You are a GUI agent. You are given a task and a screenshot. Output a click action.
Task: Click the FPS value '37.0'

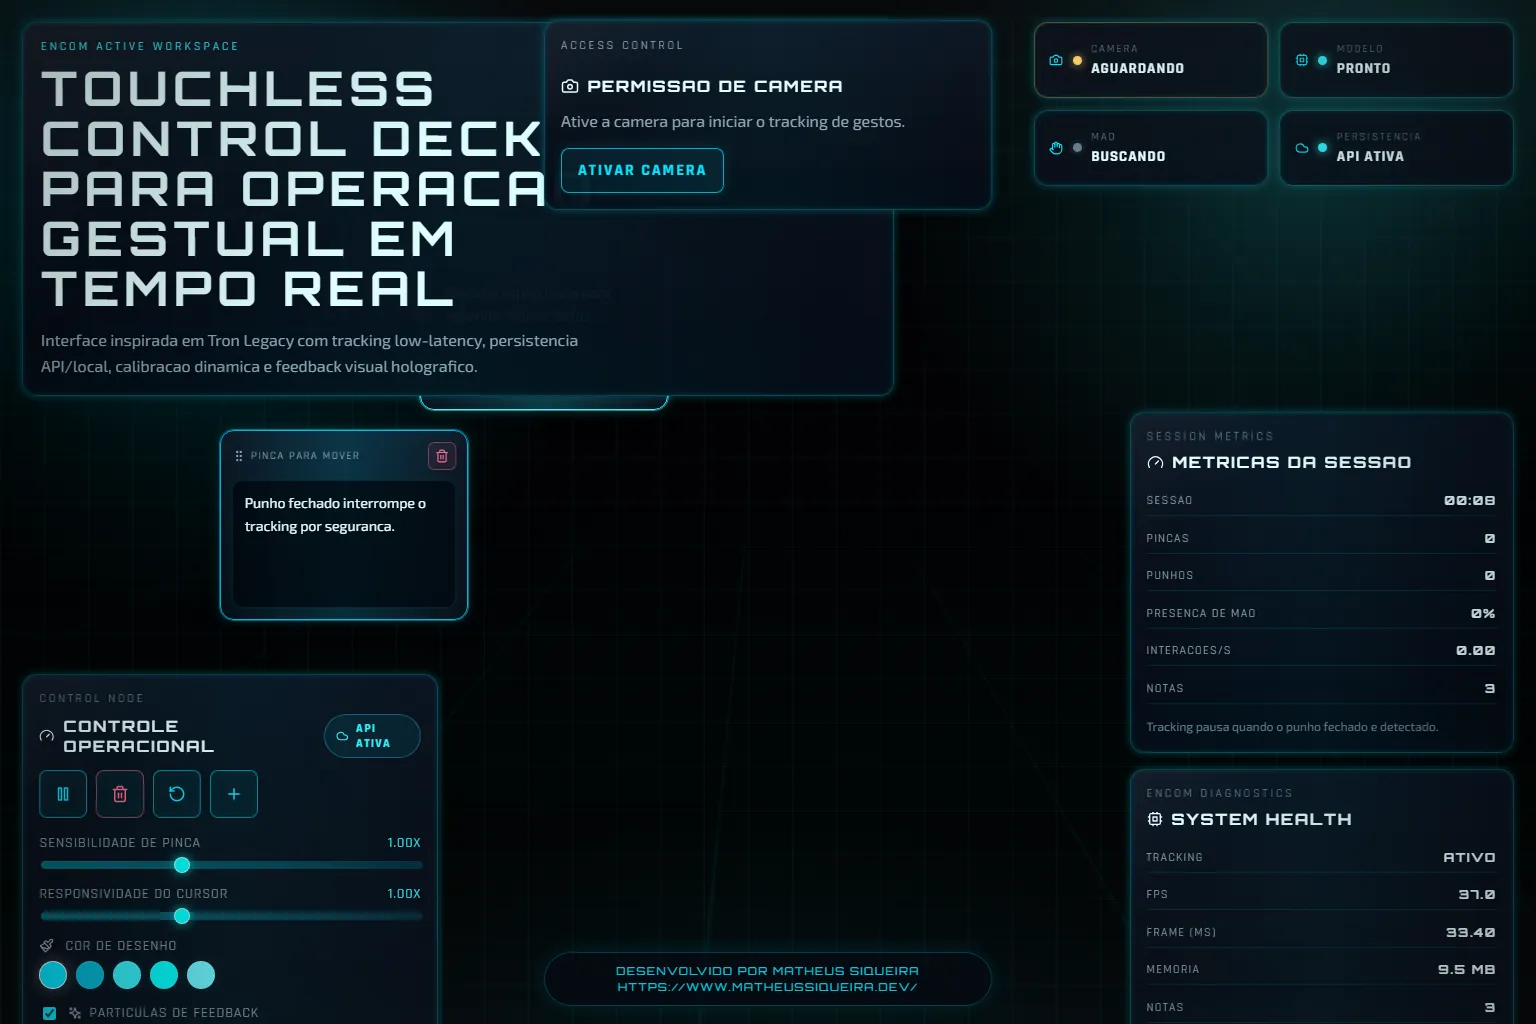coord(1477,895)
